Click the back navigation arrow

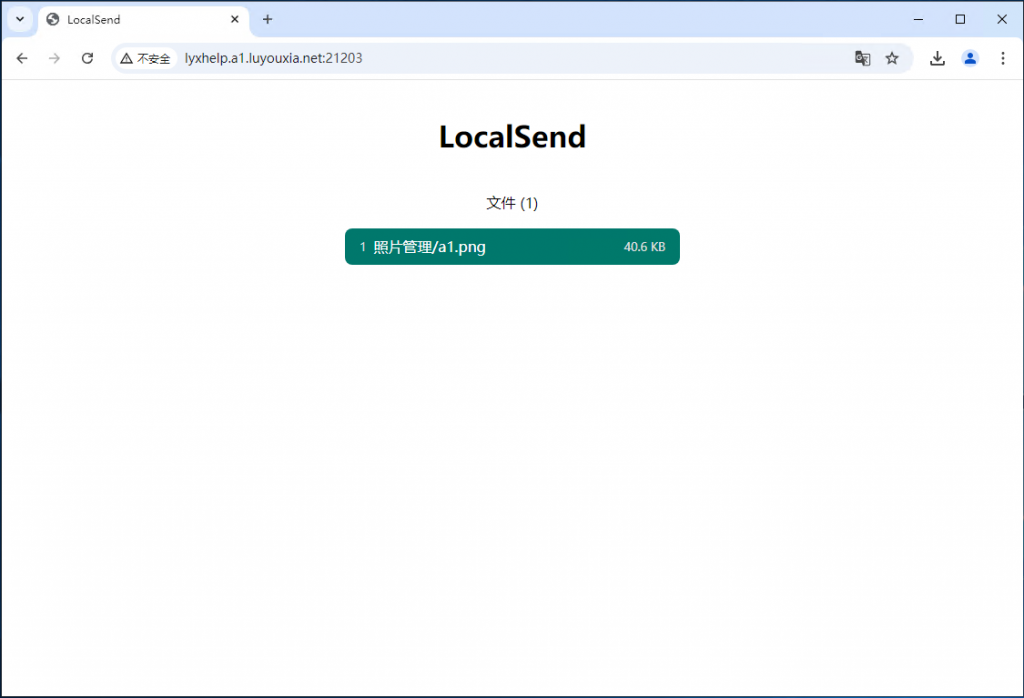tap(21, 58)
